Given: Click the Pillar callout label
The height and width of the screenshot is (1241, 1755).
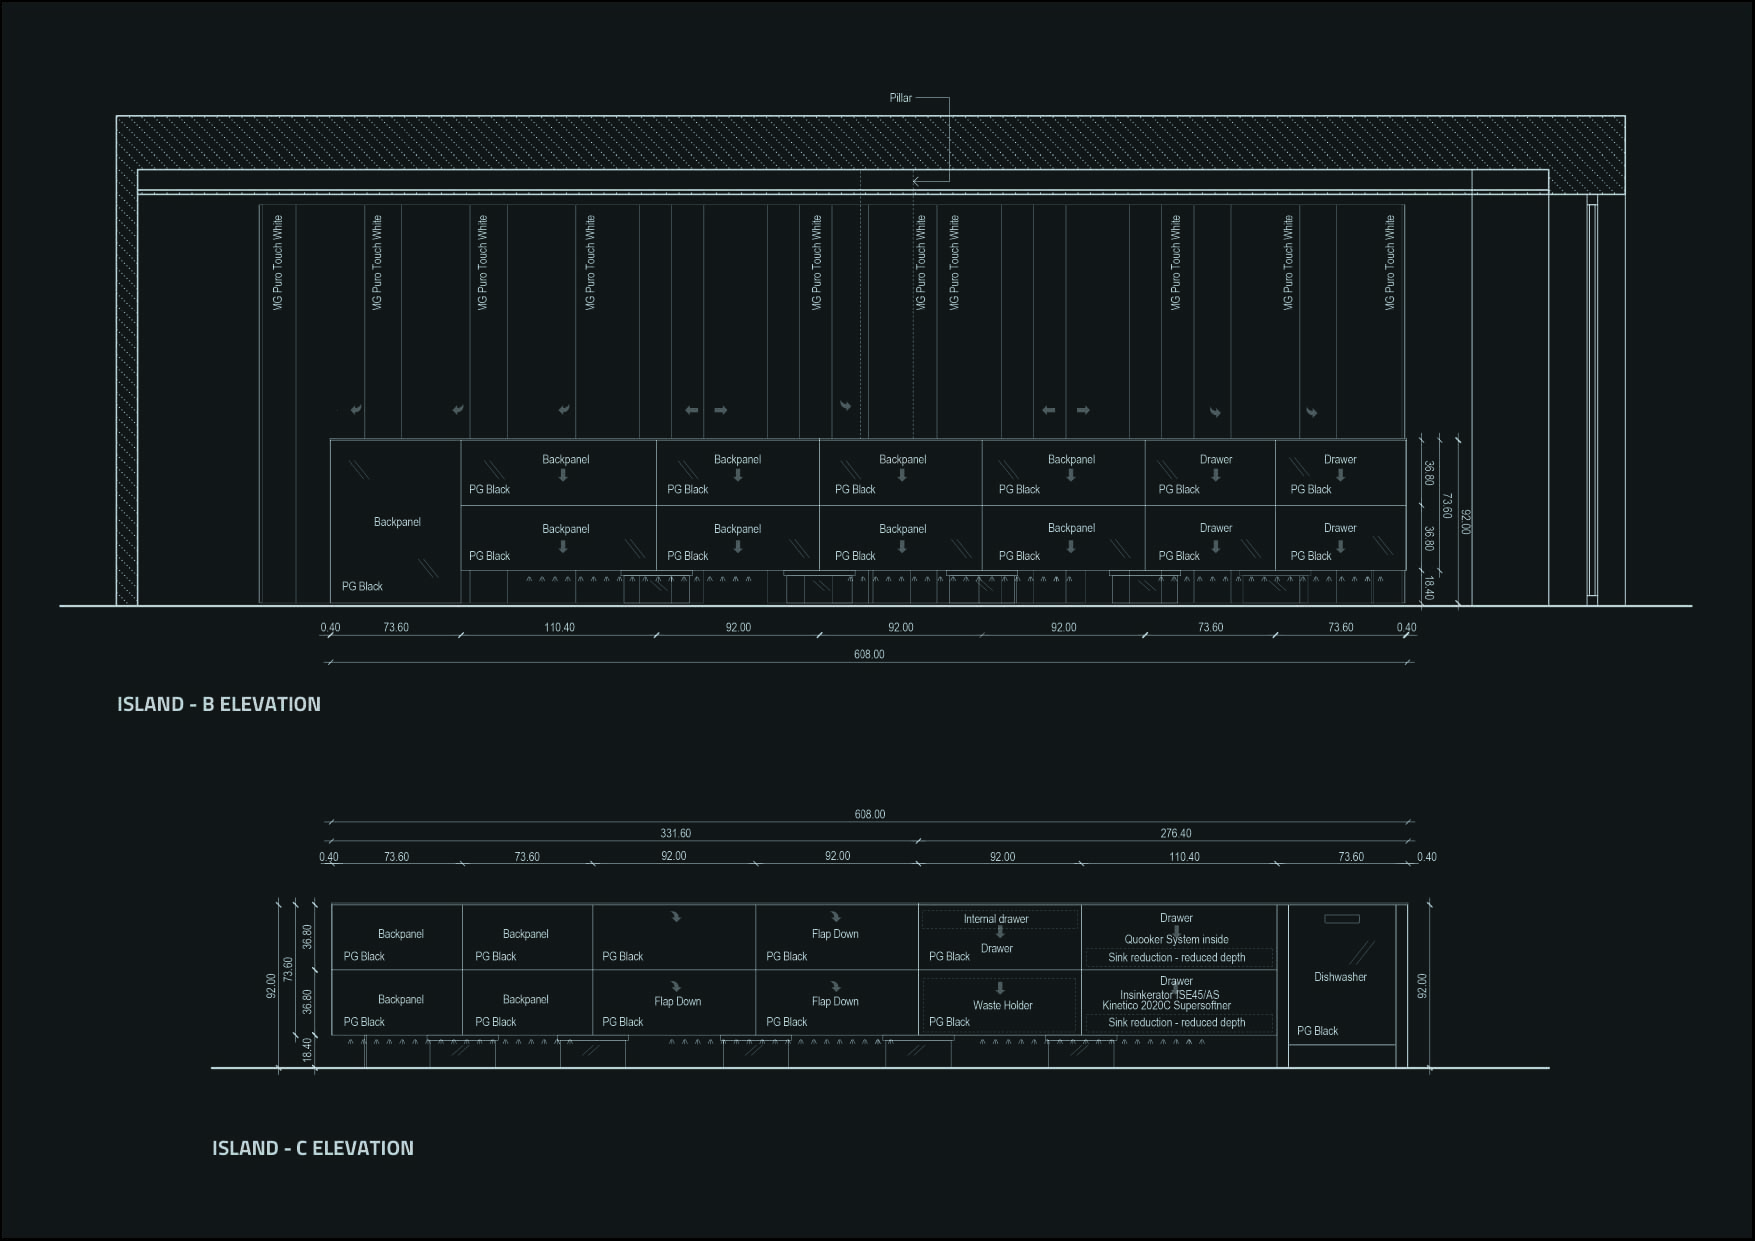Looking at the screenshot, I should coord(900,98).
